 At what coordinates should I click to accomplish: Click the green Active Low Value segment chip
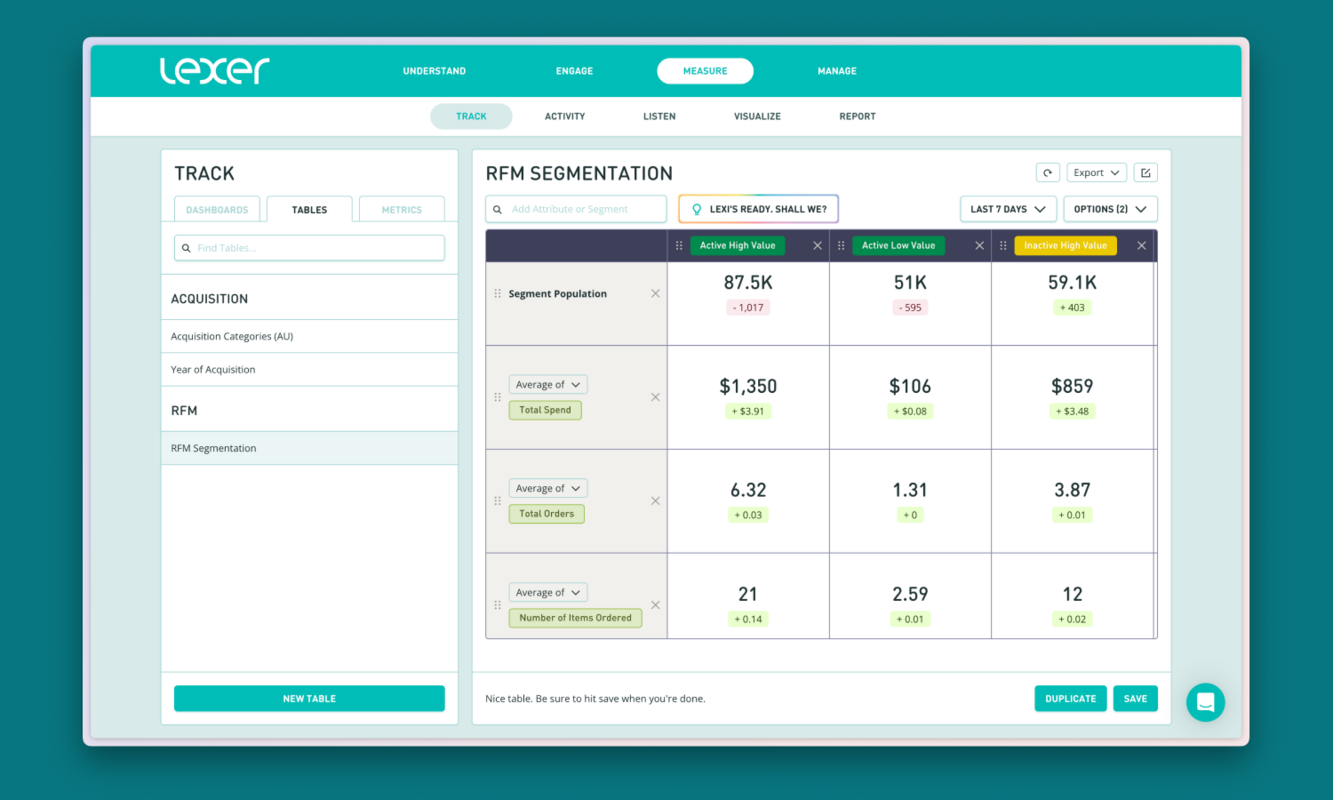coord(898,245)
